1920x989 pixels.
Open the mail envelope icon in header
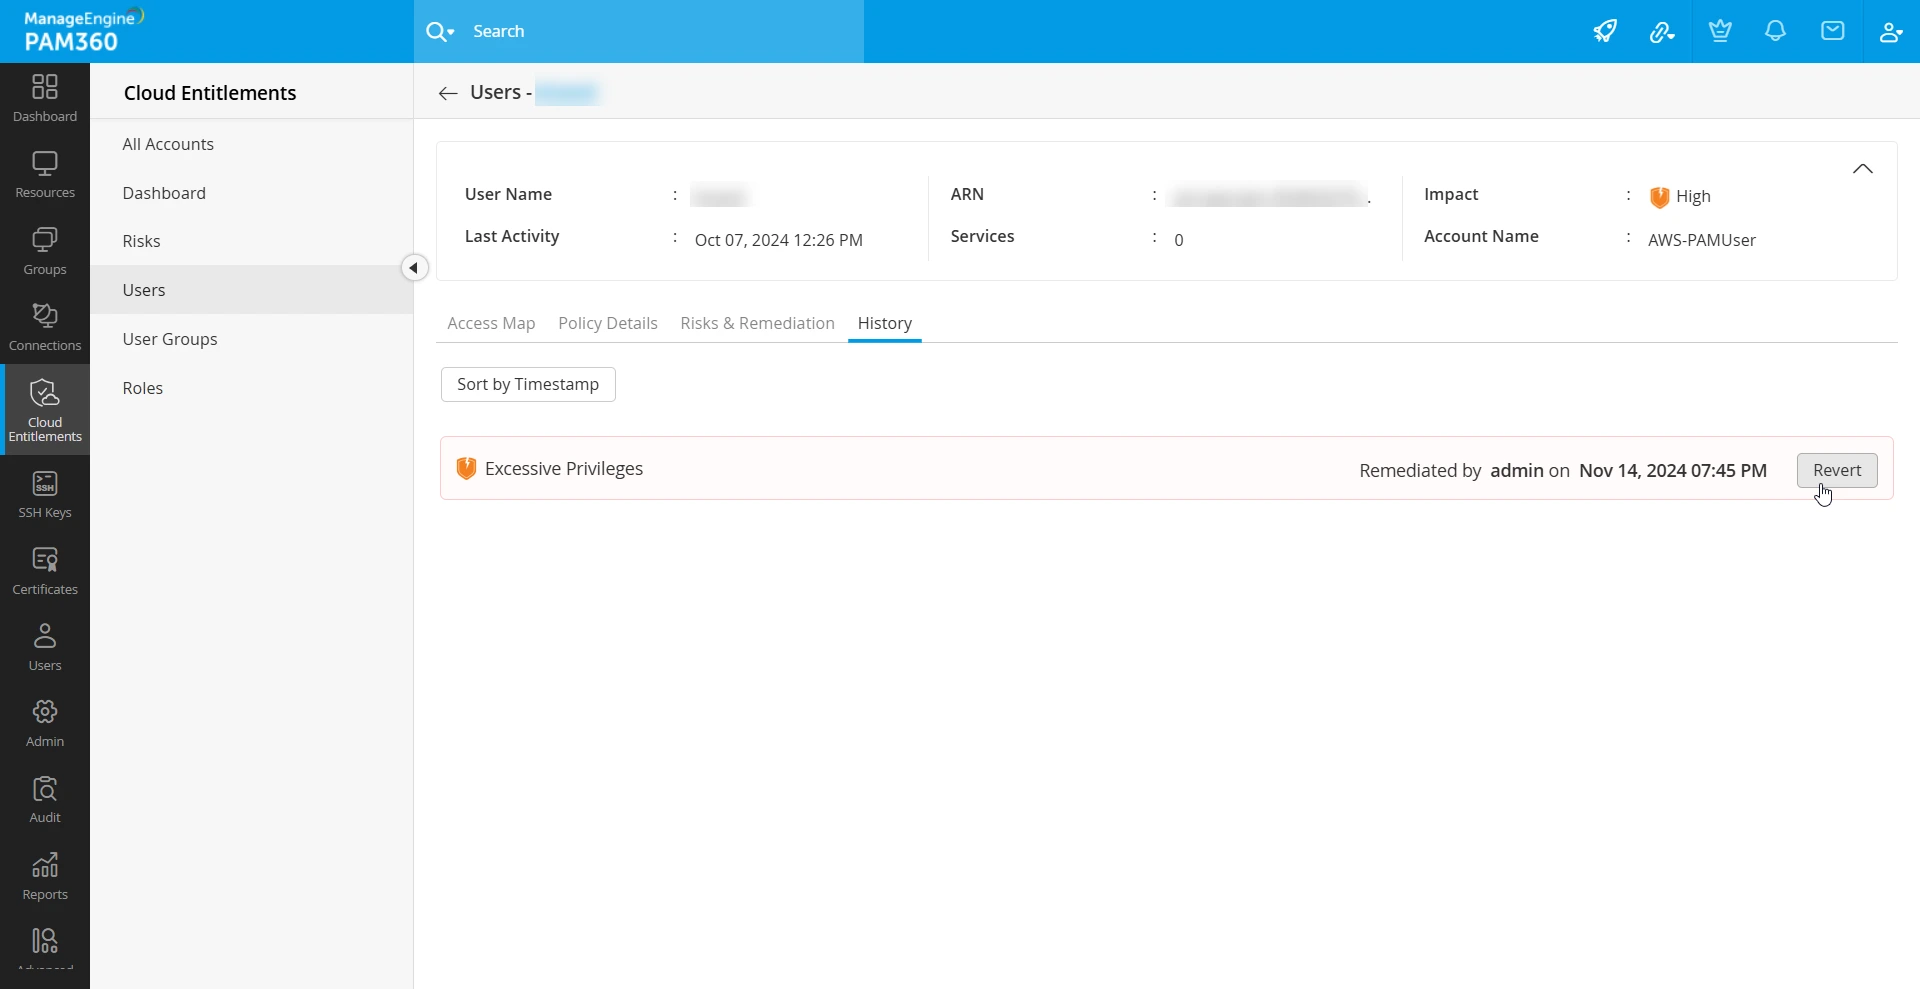click(1832, 31)
